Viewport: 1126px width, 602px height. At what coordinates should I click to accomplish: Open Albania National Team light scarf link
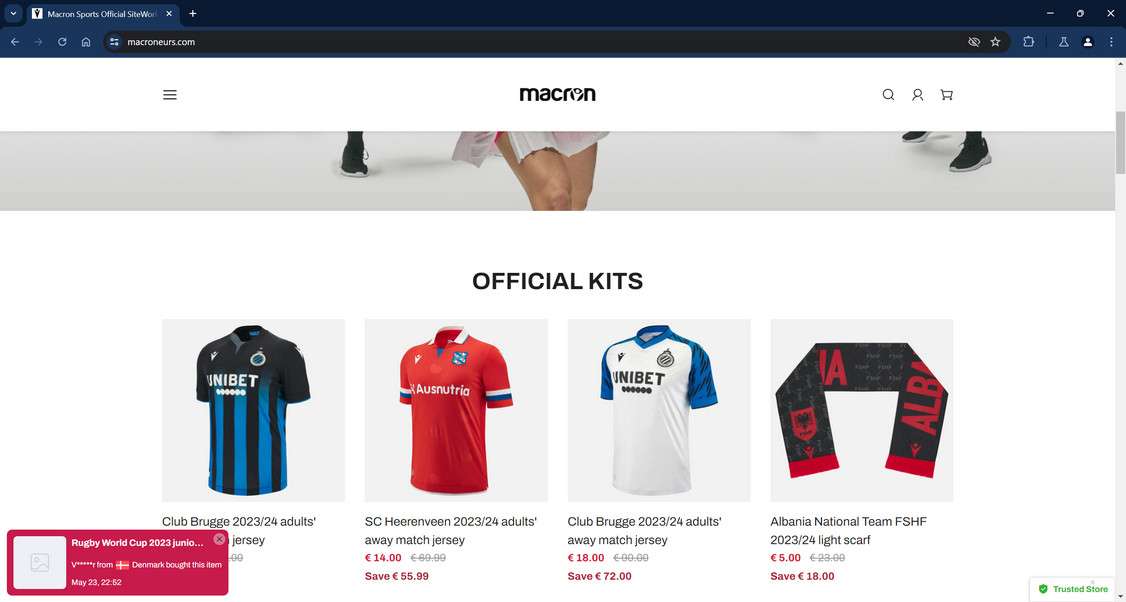pyautogui.click(x=848, y=530)
